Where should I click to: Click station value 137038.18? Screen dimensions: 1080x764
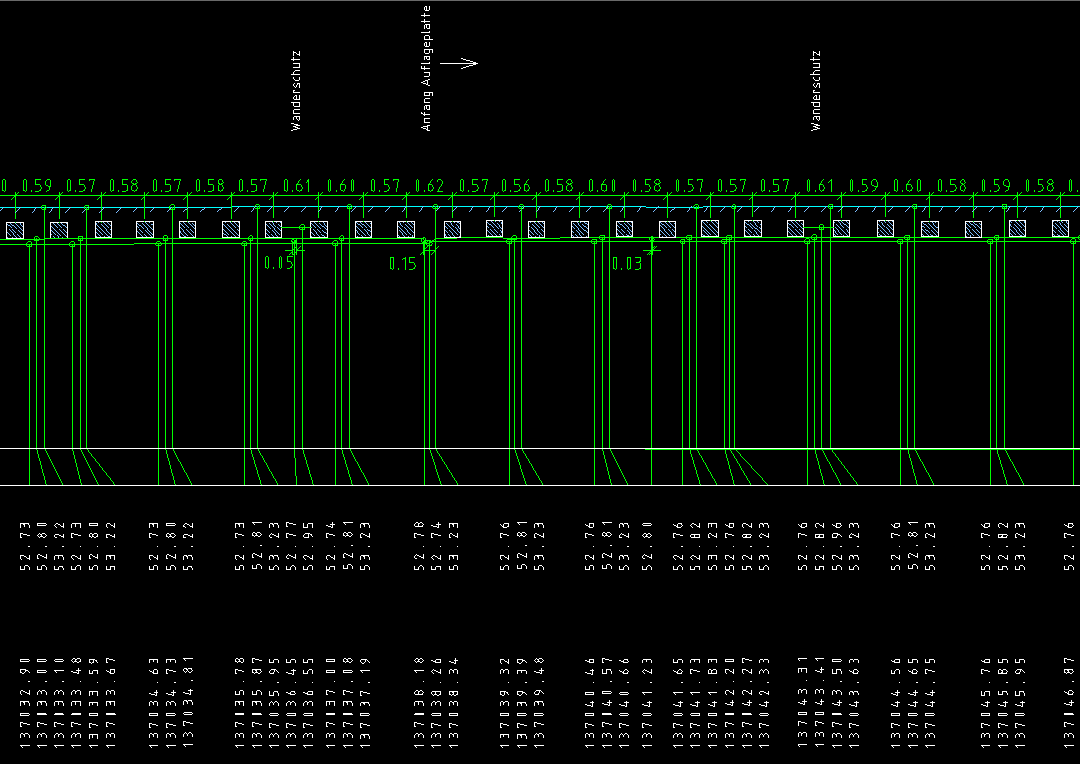click(420, 702)
